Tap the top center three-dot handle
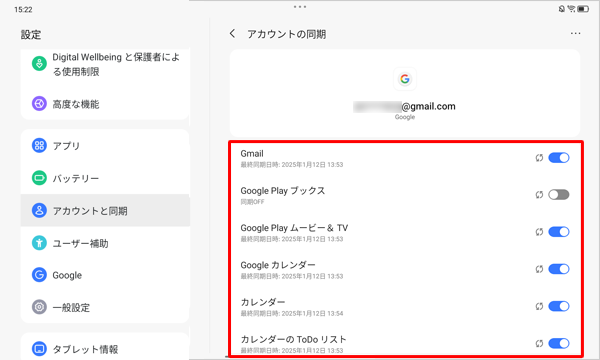 coord(300,7)
